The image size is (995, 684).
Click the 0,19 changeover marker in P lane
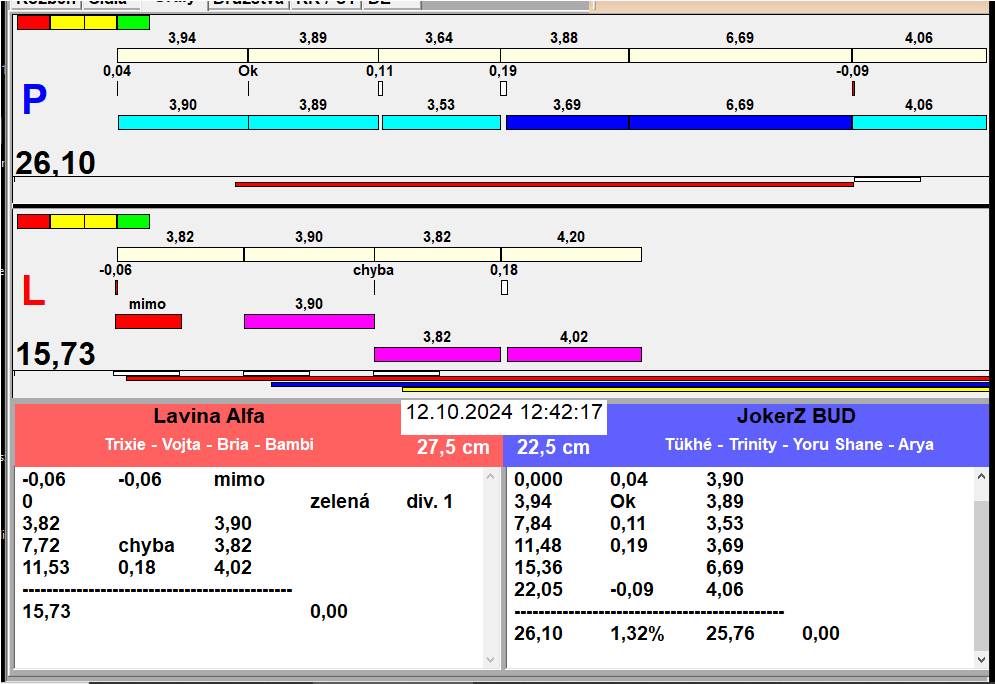[x=503, y=88]
